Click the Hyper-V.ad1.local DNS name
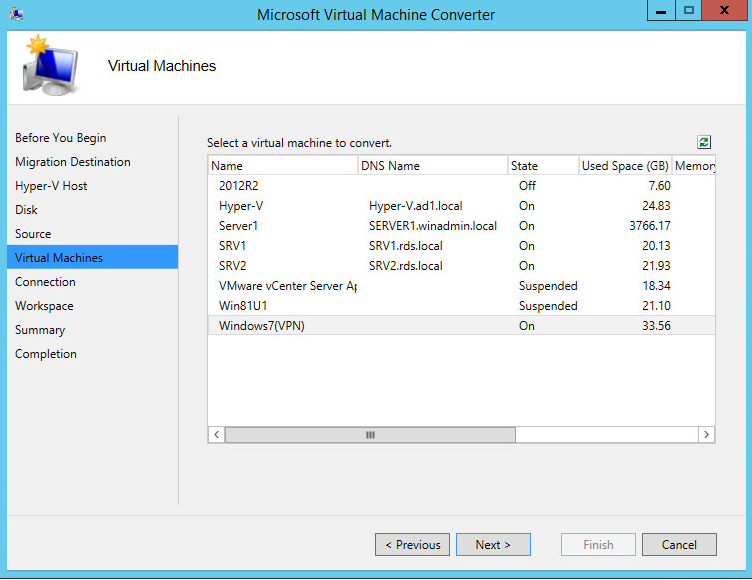 click(x=415, y=206)
